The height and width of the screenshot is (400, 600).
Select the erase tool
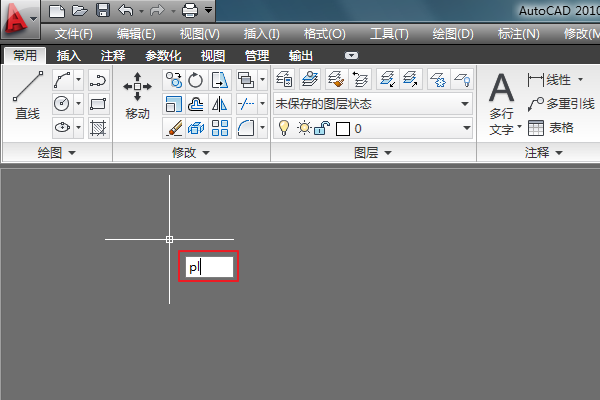click(174, 127)
